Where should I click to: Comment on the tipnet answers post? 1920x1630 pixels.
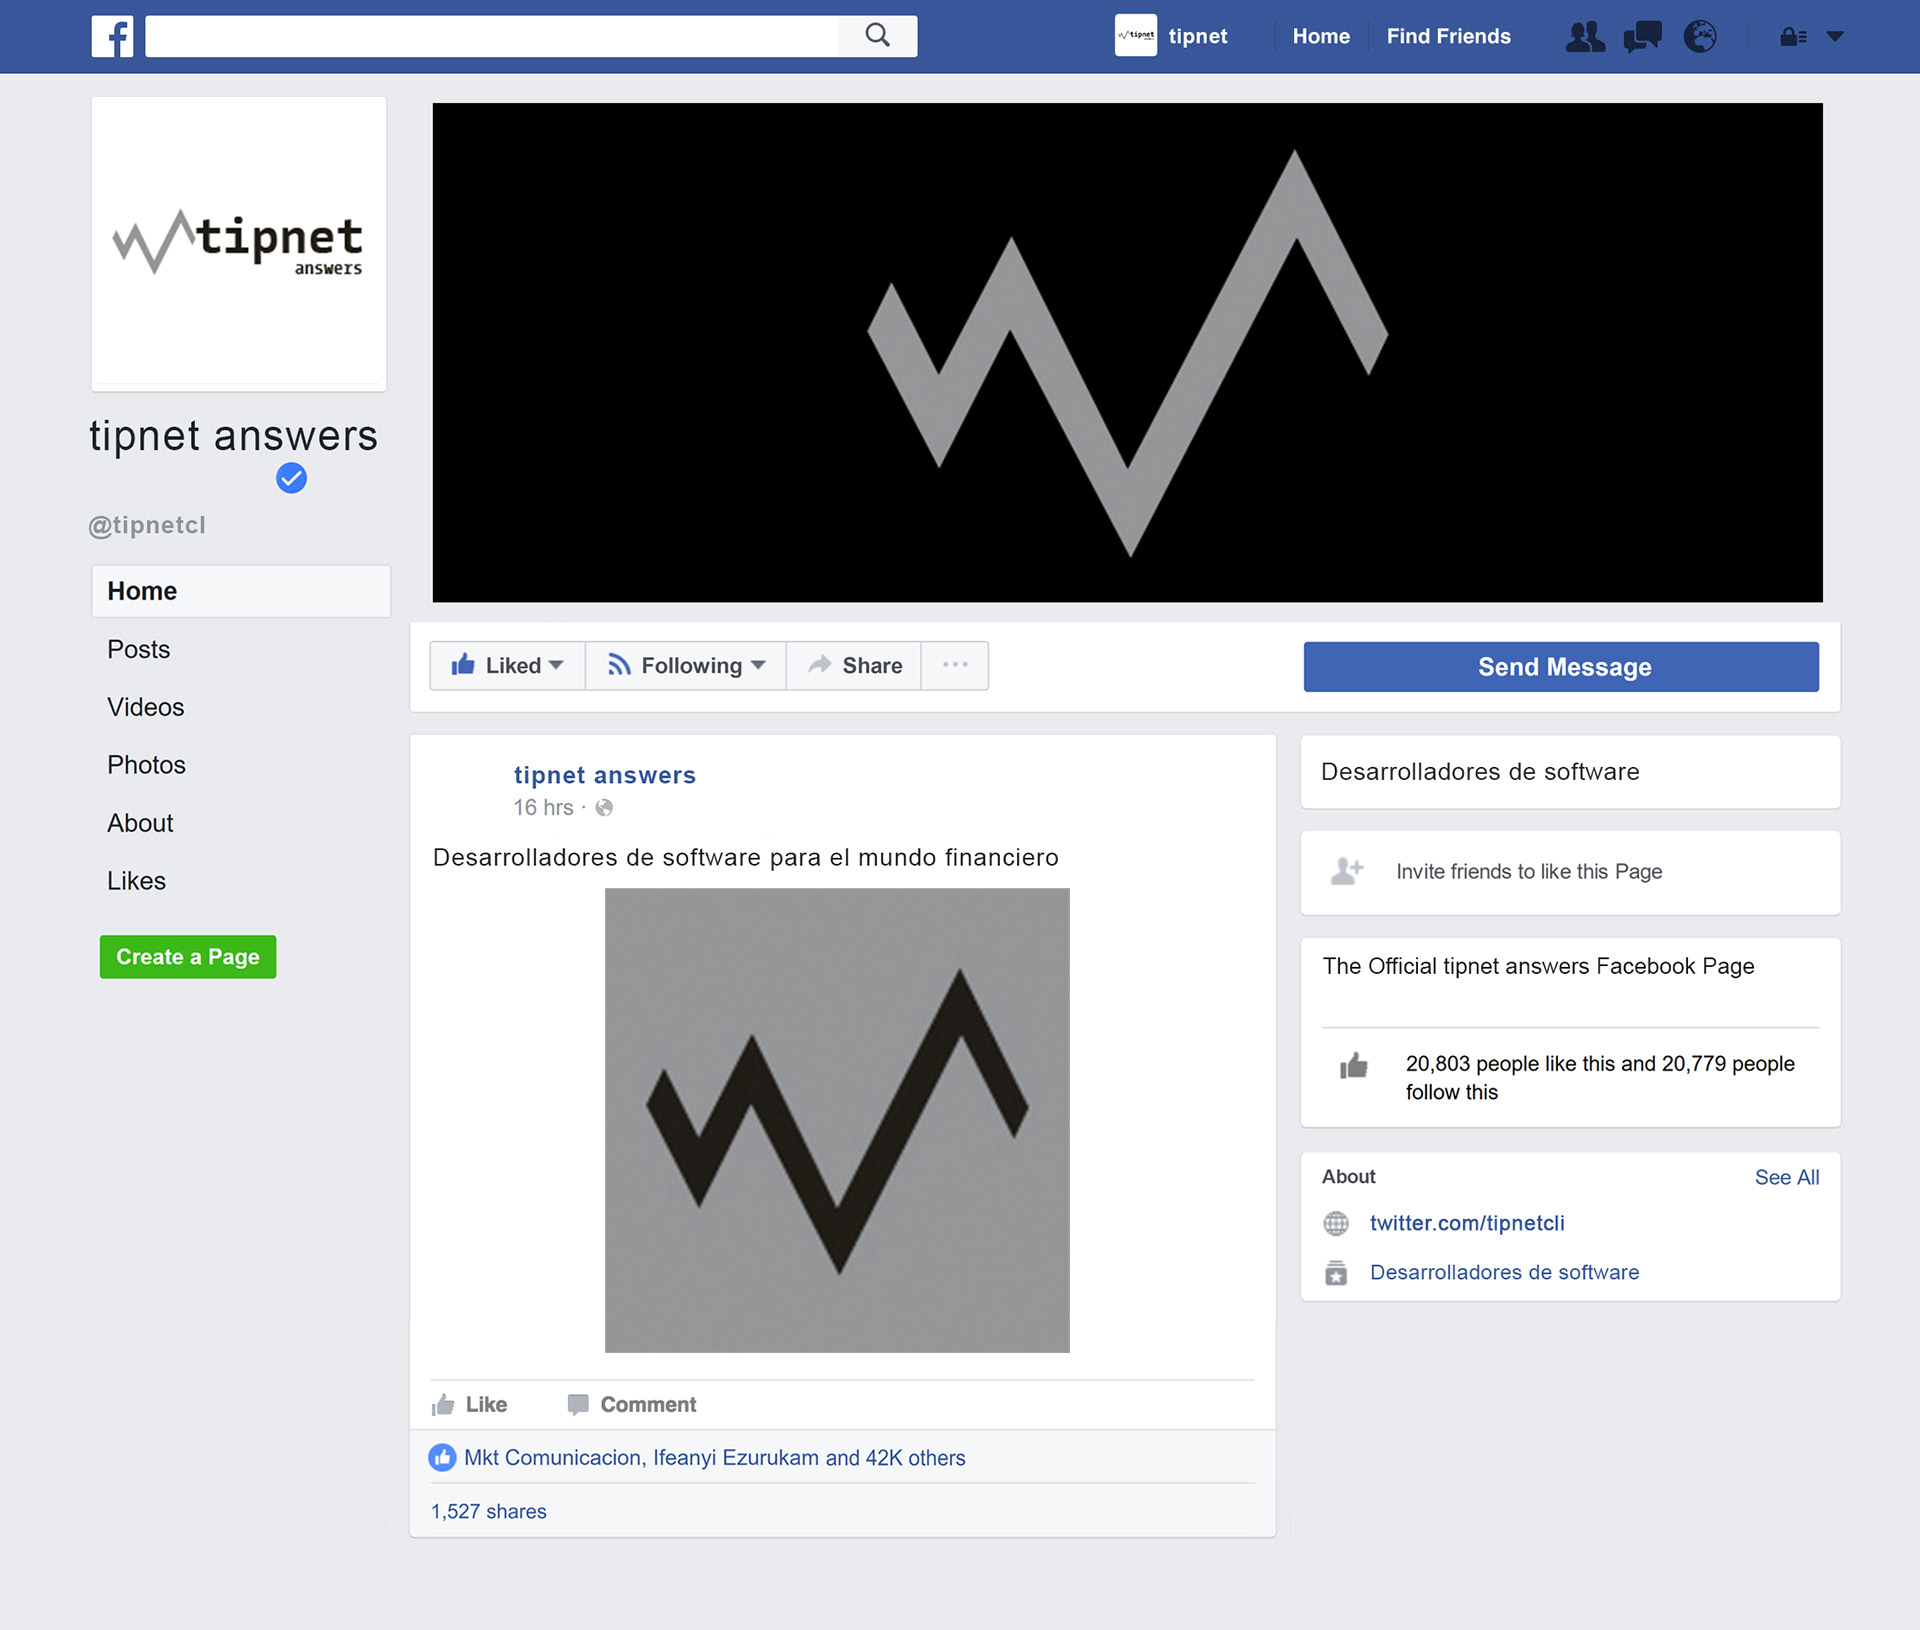632,1405
